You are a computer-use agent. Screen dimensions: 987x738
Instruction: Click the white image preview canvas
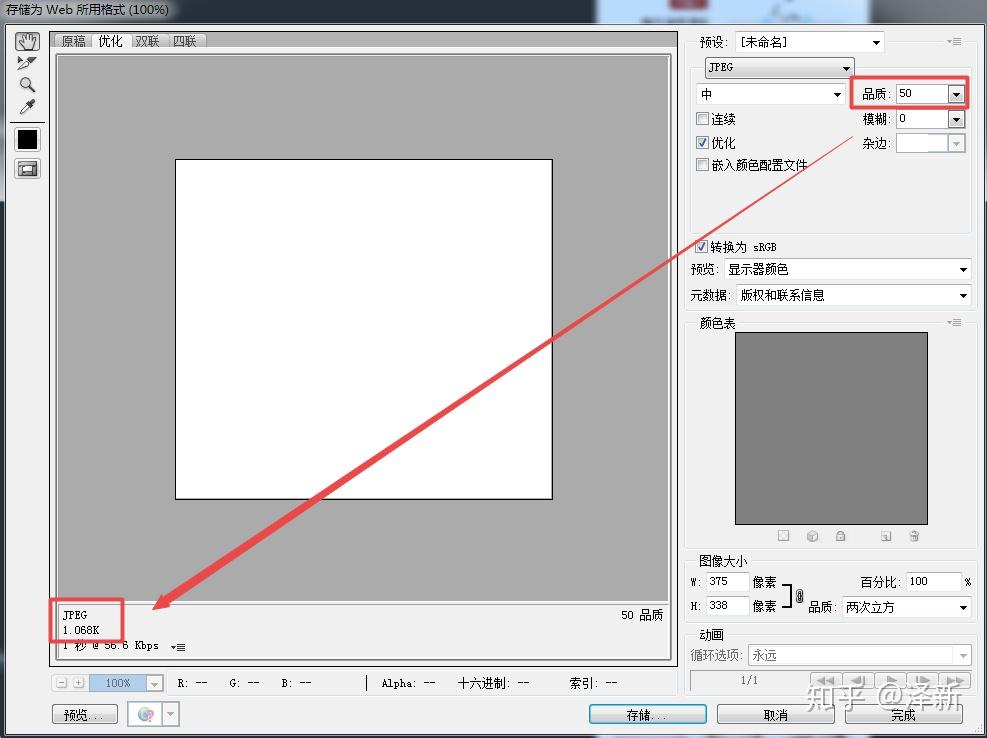point(364,329)
